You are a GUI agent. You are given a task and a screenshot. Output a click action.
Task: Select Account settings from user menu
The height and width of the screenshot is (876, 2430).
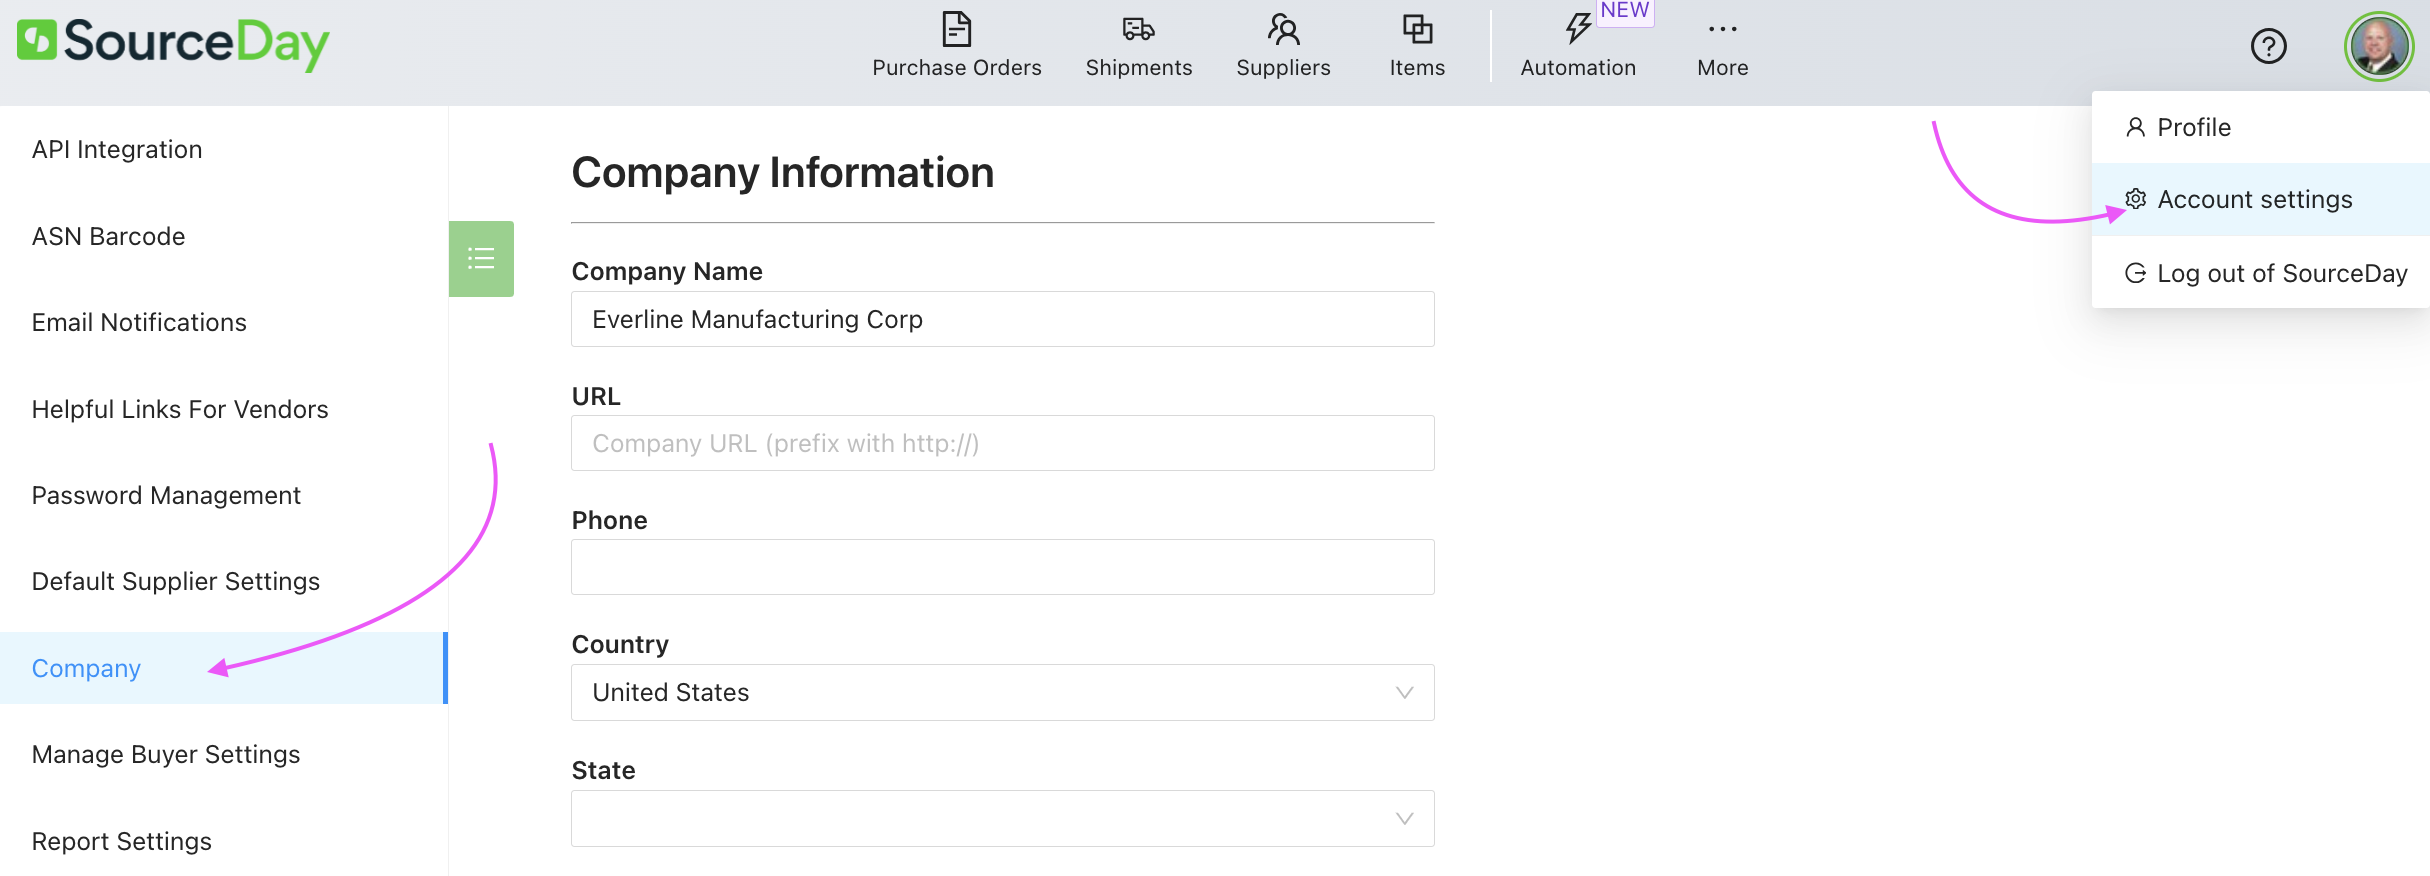point(2261,199)
